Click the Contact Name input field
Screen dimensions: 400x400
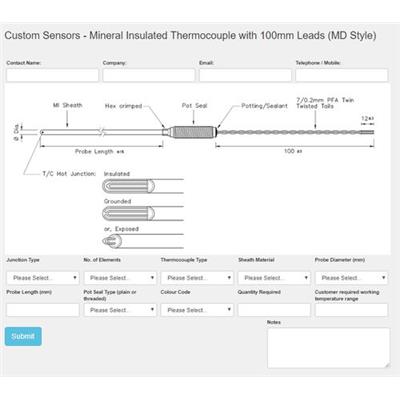click(52, 75)
